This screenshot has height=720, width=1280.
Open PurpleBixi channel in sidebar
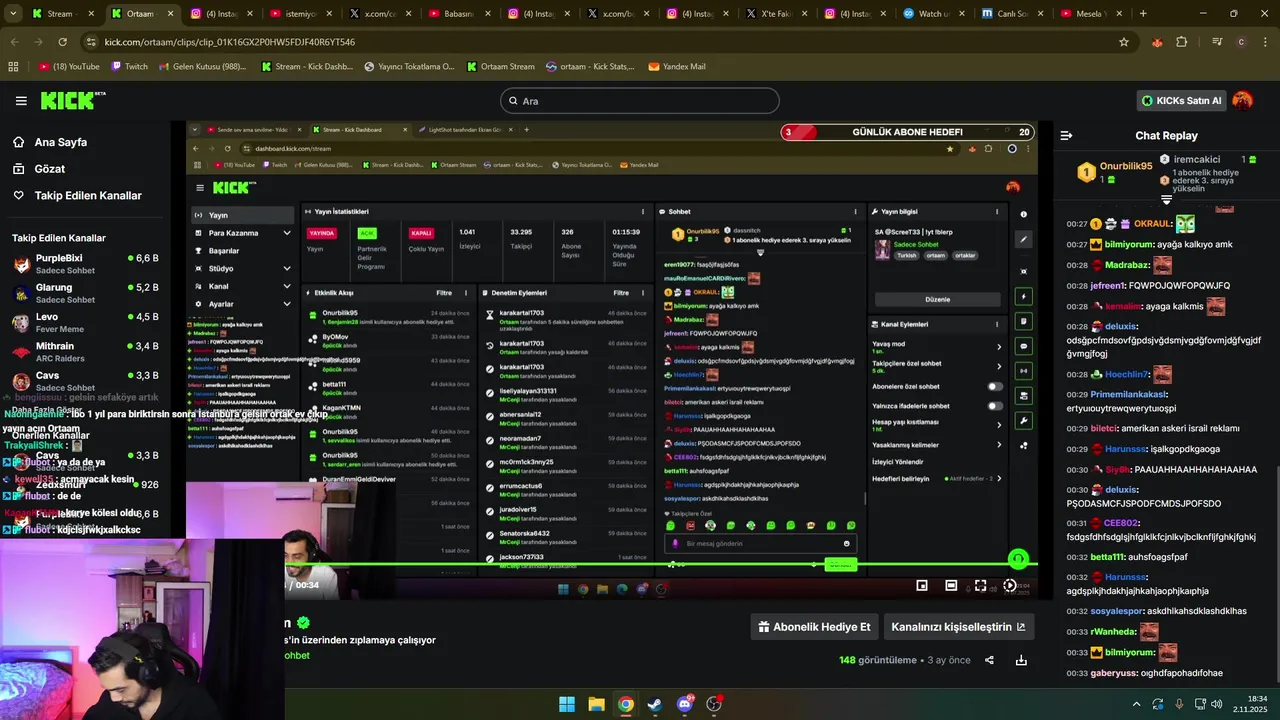(x=86, y=264)
